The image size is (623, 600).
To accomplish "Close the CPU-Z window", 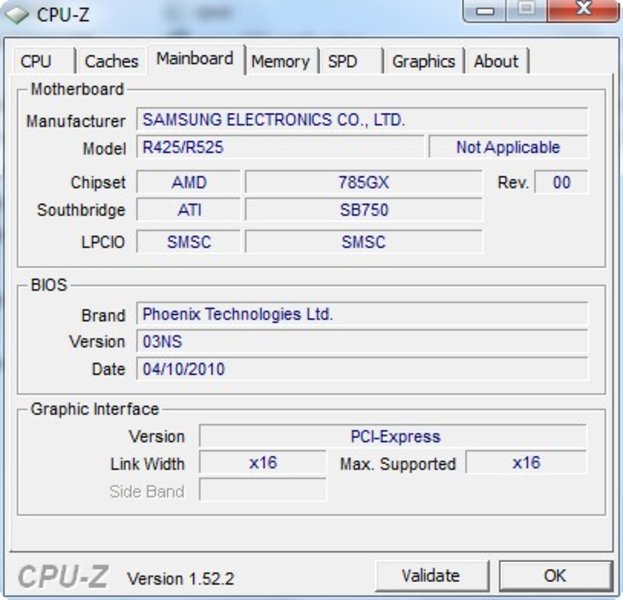I will pos(583,10).
